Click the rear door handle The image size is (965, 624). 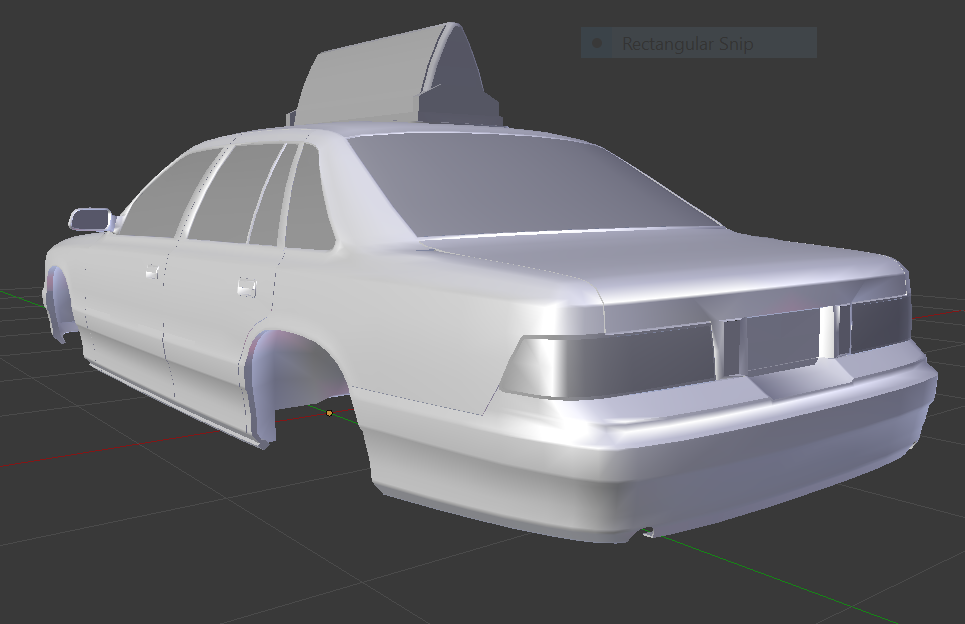247,287
